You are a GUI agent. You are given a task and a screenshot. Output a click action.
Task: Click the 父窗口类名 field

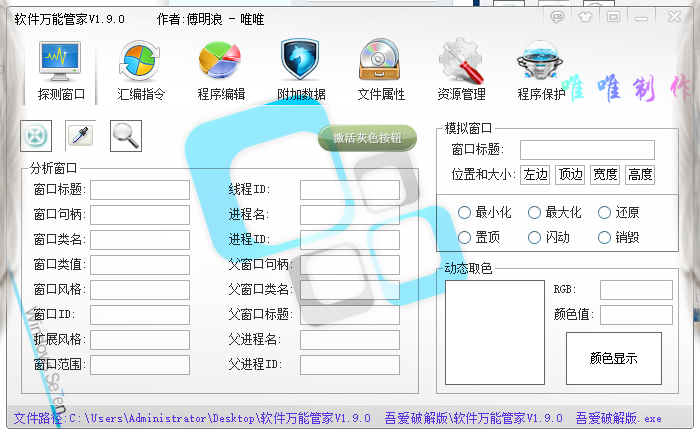pyautogui.click(x=350, y=290)
